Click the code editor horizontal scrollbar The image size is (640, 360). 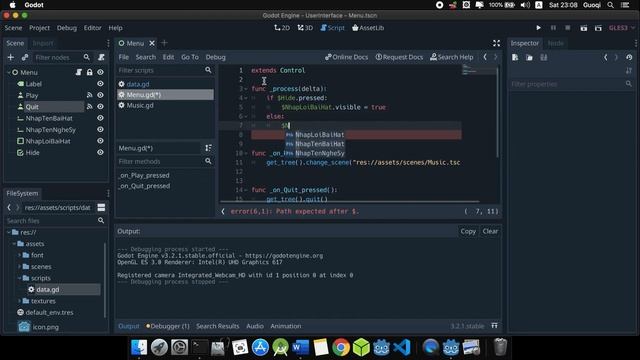point(349,202)
